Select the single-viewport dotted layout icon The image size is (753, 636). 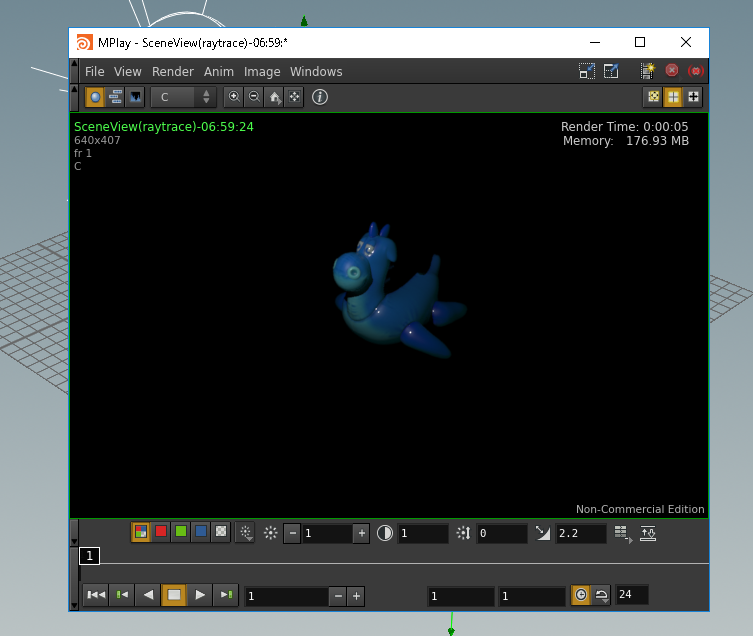click(653, 97)
